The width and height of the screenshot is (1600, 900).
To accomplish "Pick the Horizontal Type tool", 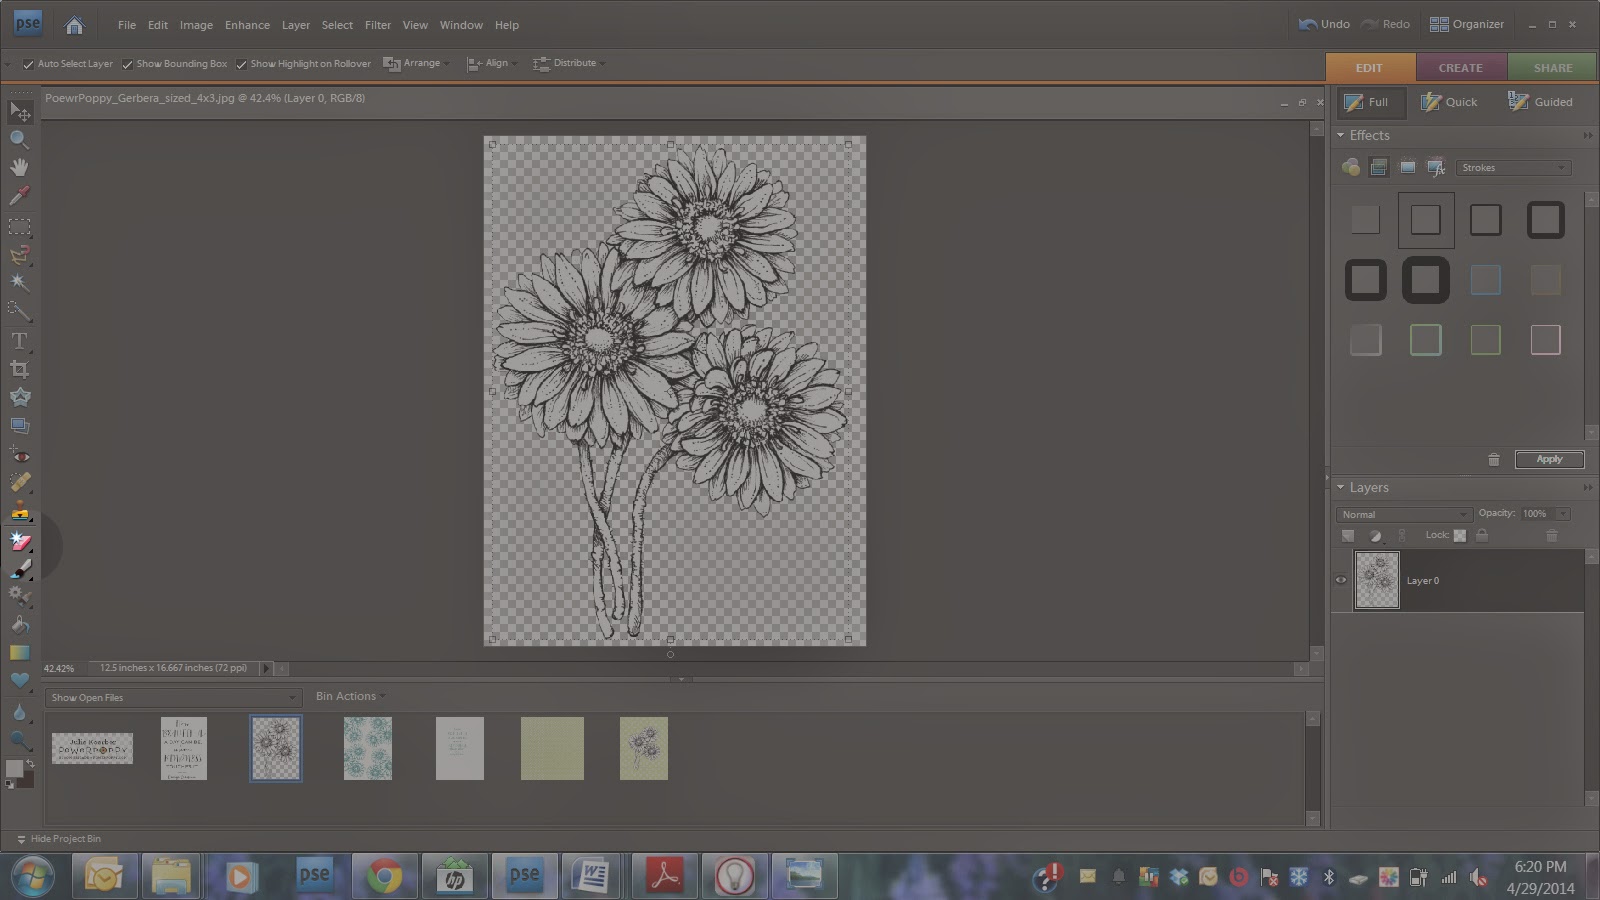I will point(19,341).
